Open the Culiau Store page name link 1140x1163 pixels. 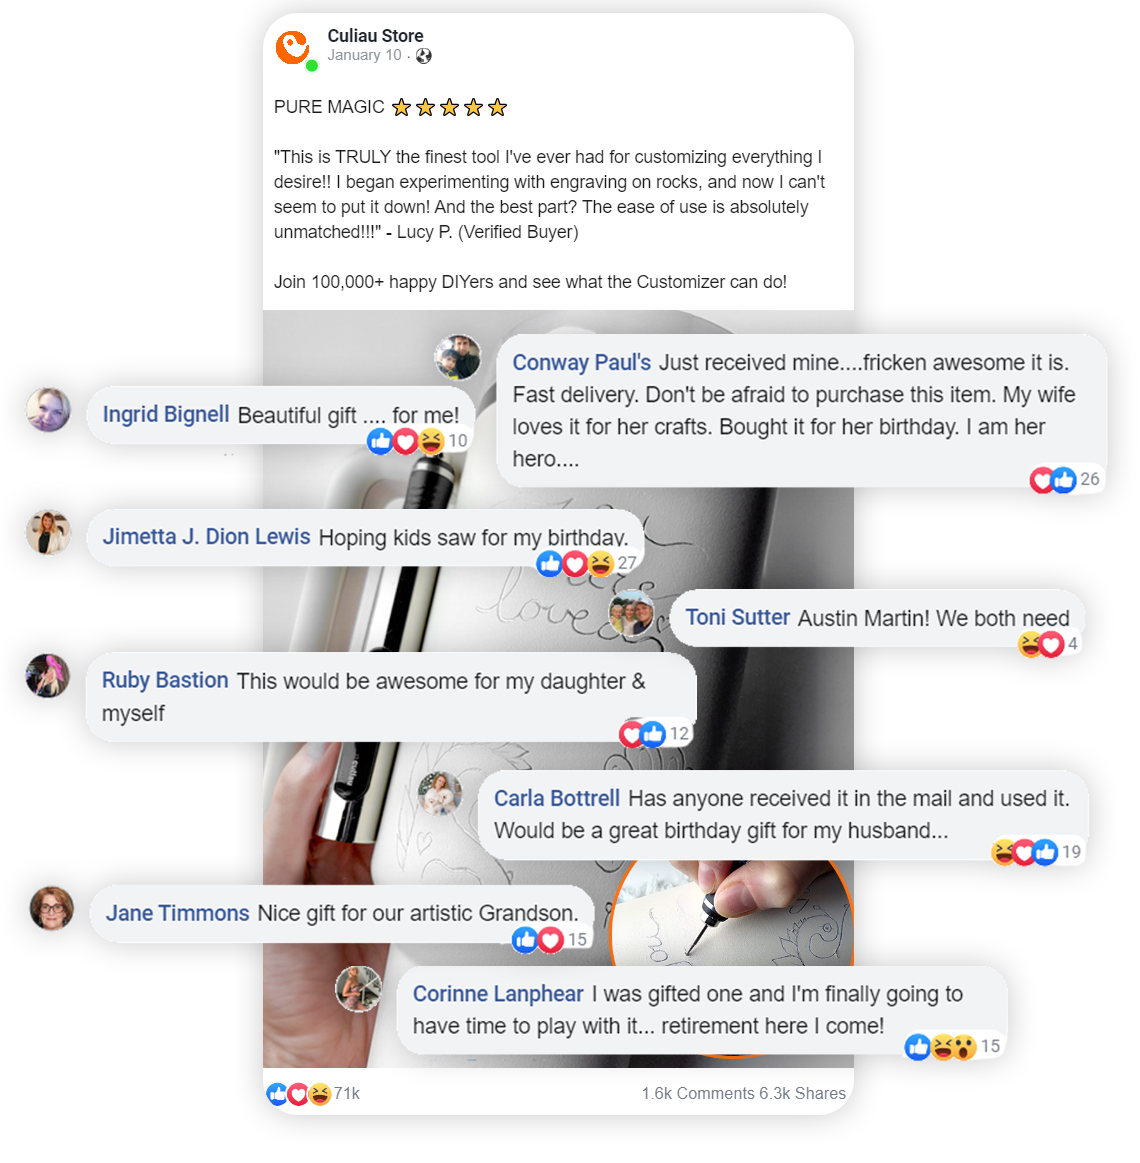[375, 36]
